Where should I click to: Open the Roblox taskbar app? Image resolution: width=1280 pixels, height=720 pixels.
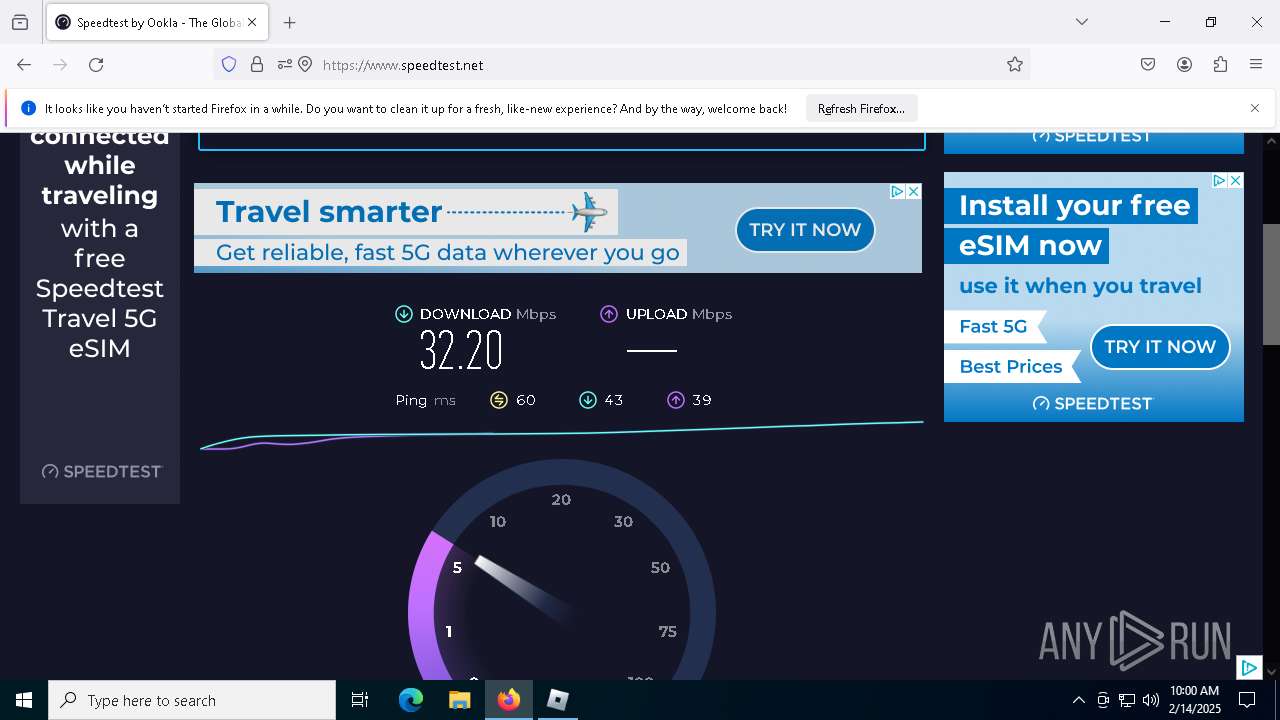click(x=558, y=700)
